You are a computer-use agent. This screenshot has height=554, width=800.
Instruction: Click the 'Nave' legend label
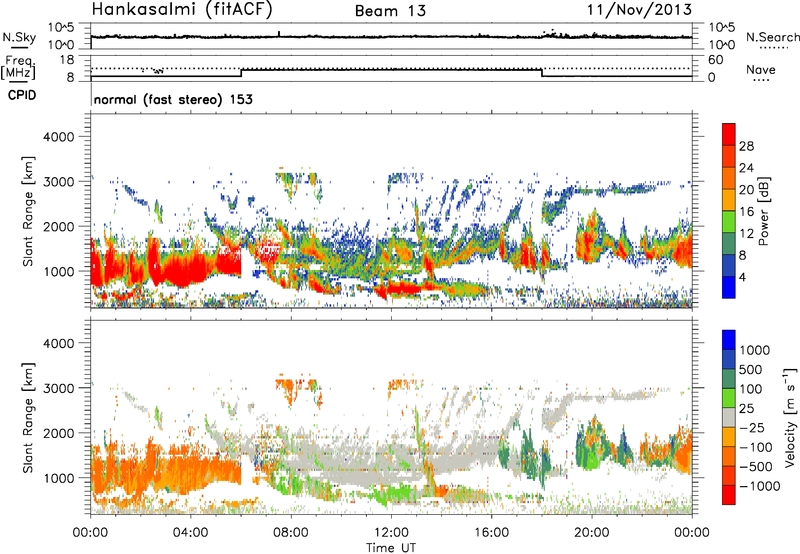[761, 69]
